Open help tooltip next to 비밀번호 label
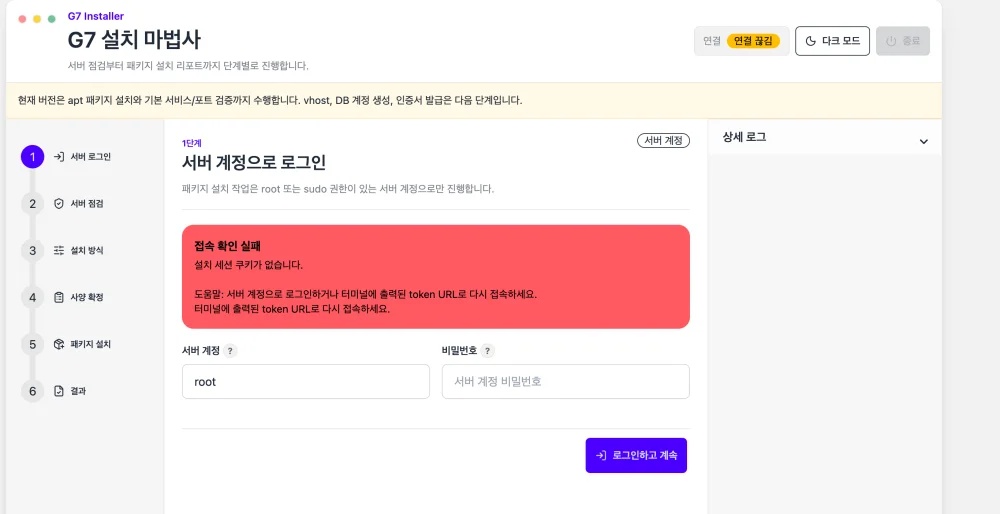The width and height of the screenshot is (1000, 514). point(487,351)
